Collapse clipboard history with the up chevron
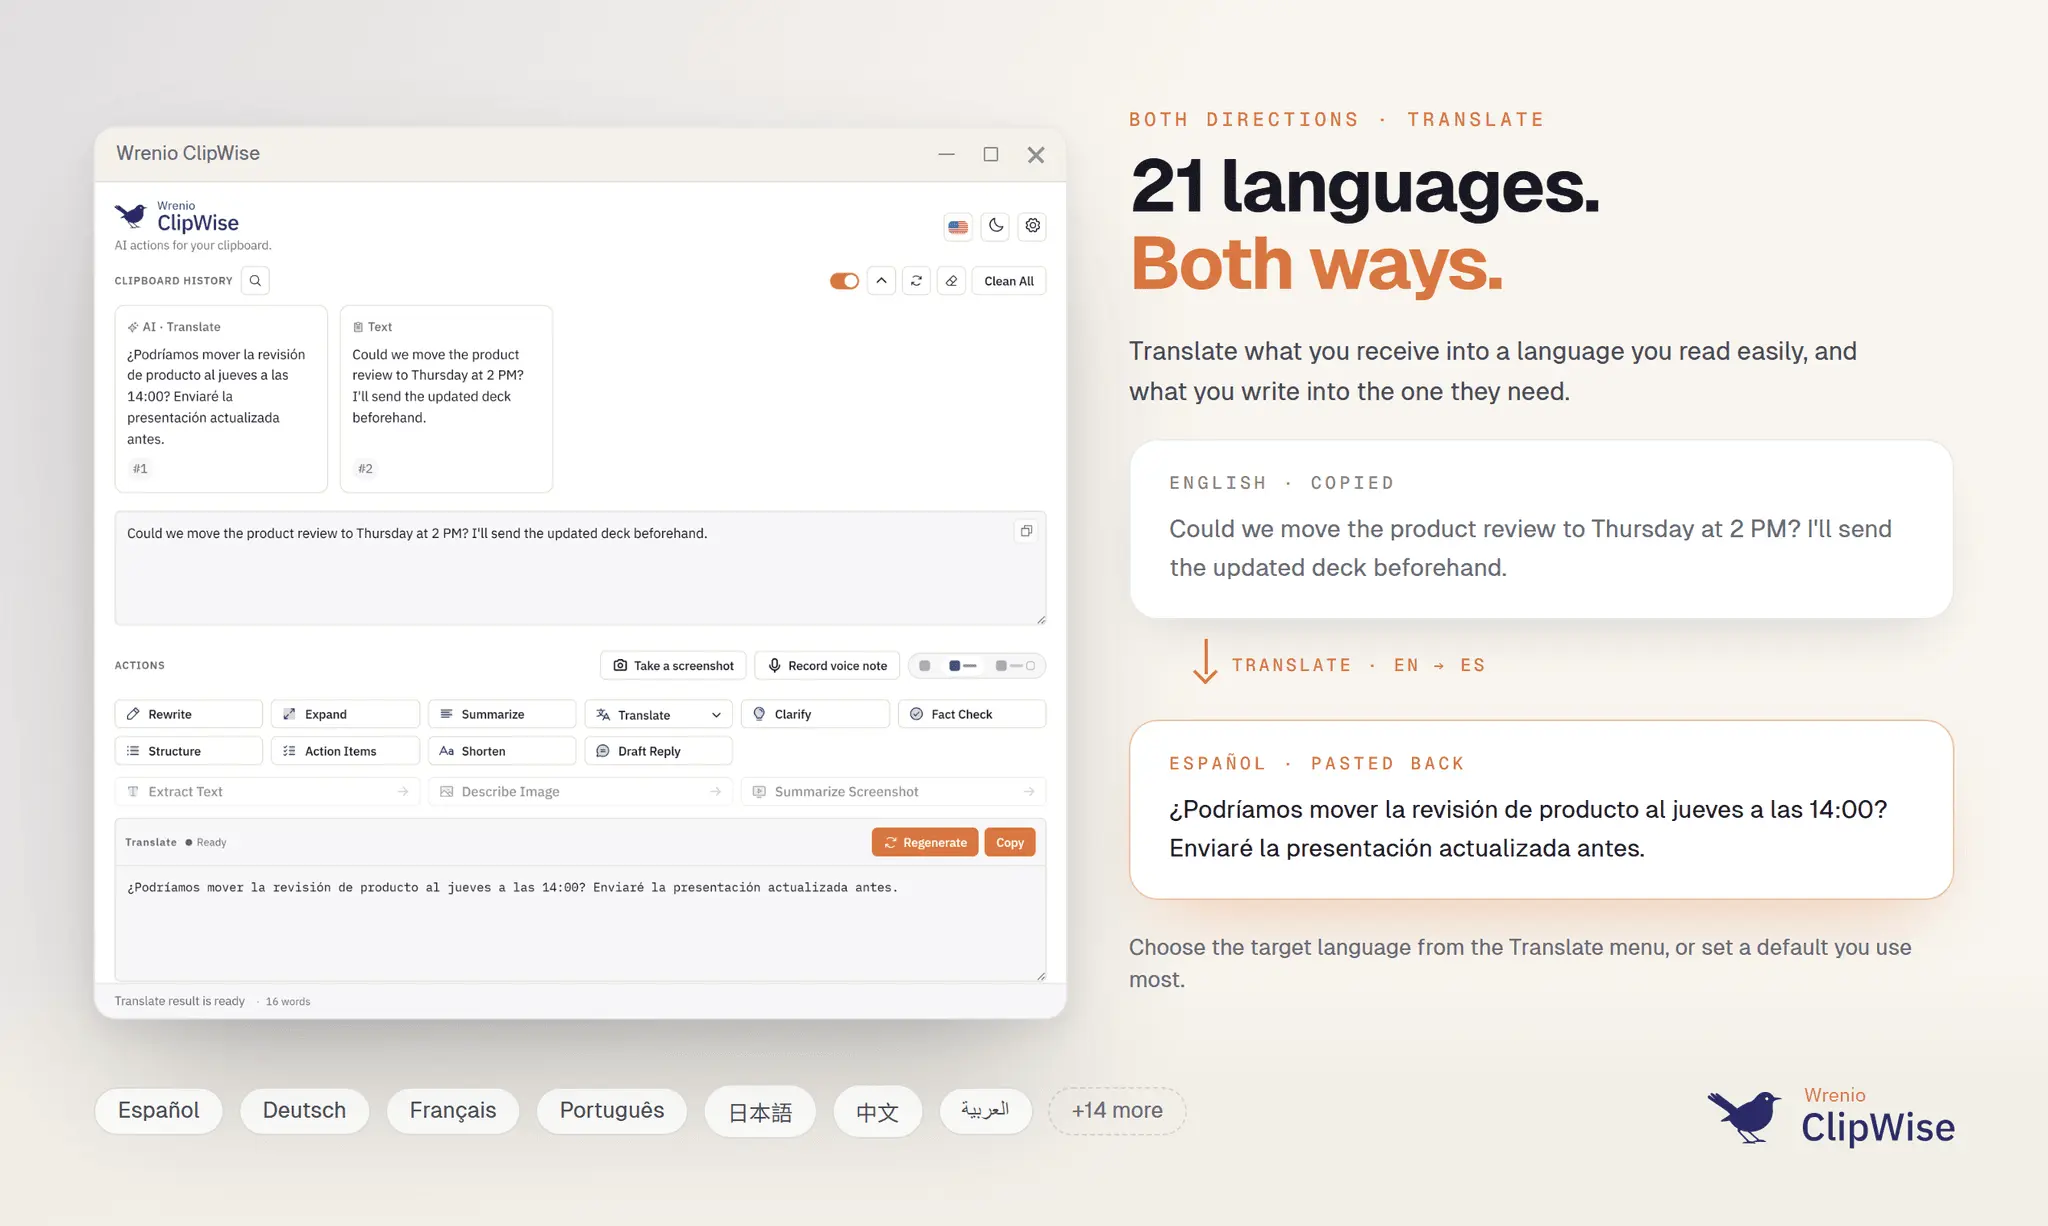 [x=881, y=281]
